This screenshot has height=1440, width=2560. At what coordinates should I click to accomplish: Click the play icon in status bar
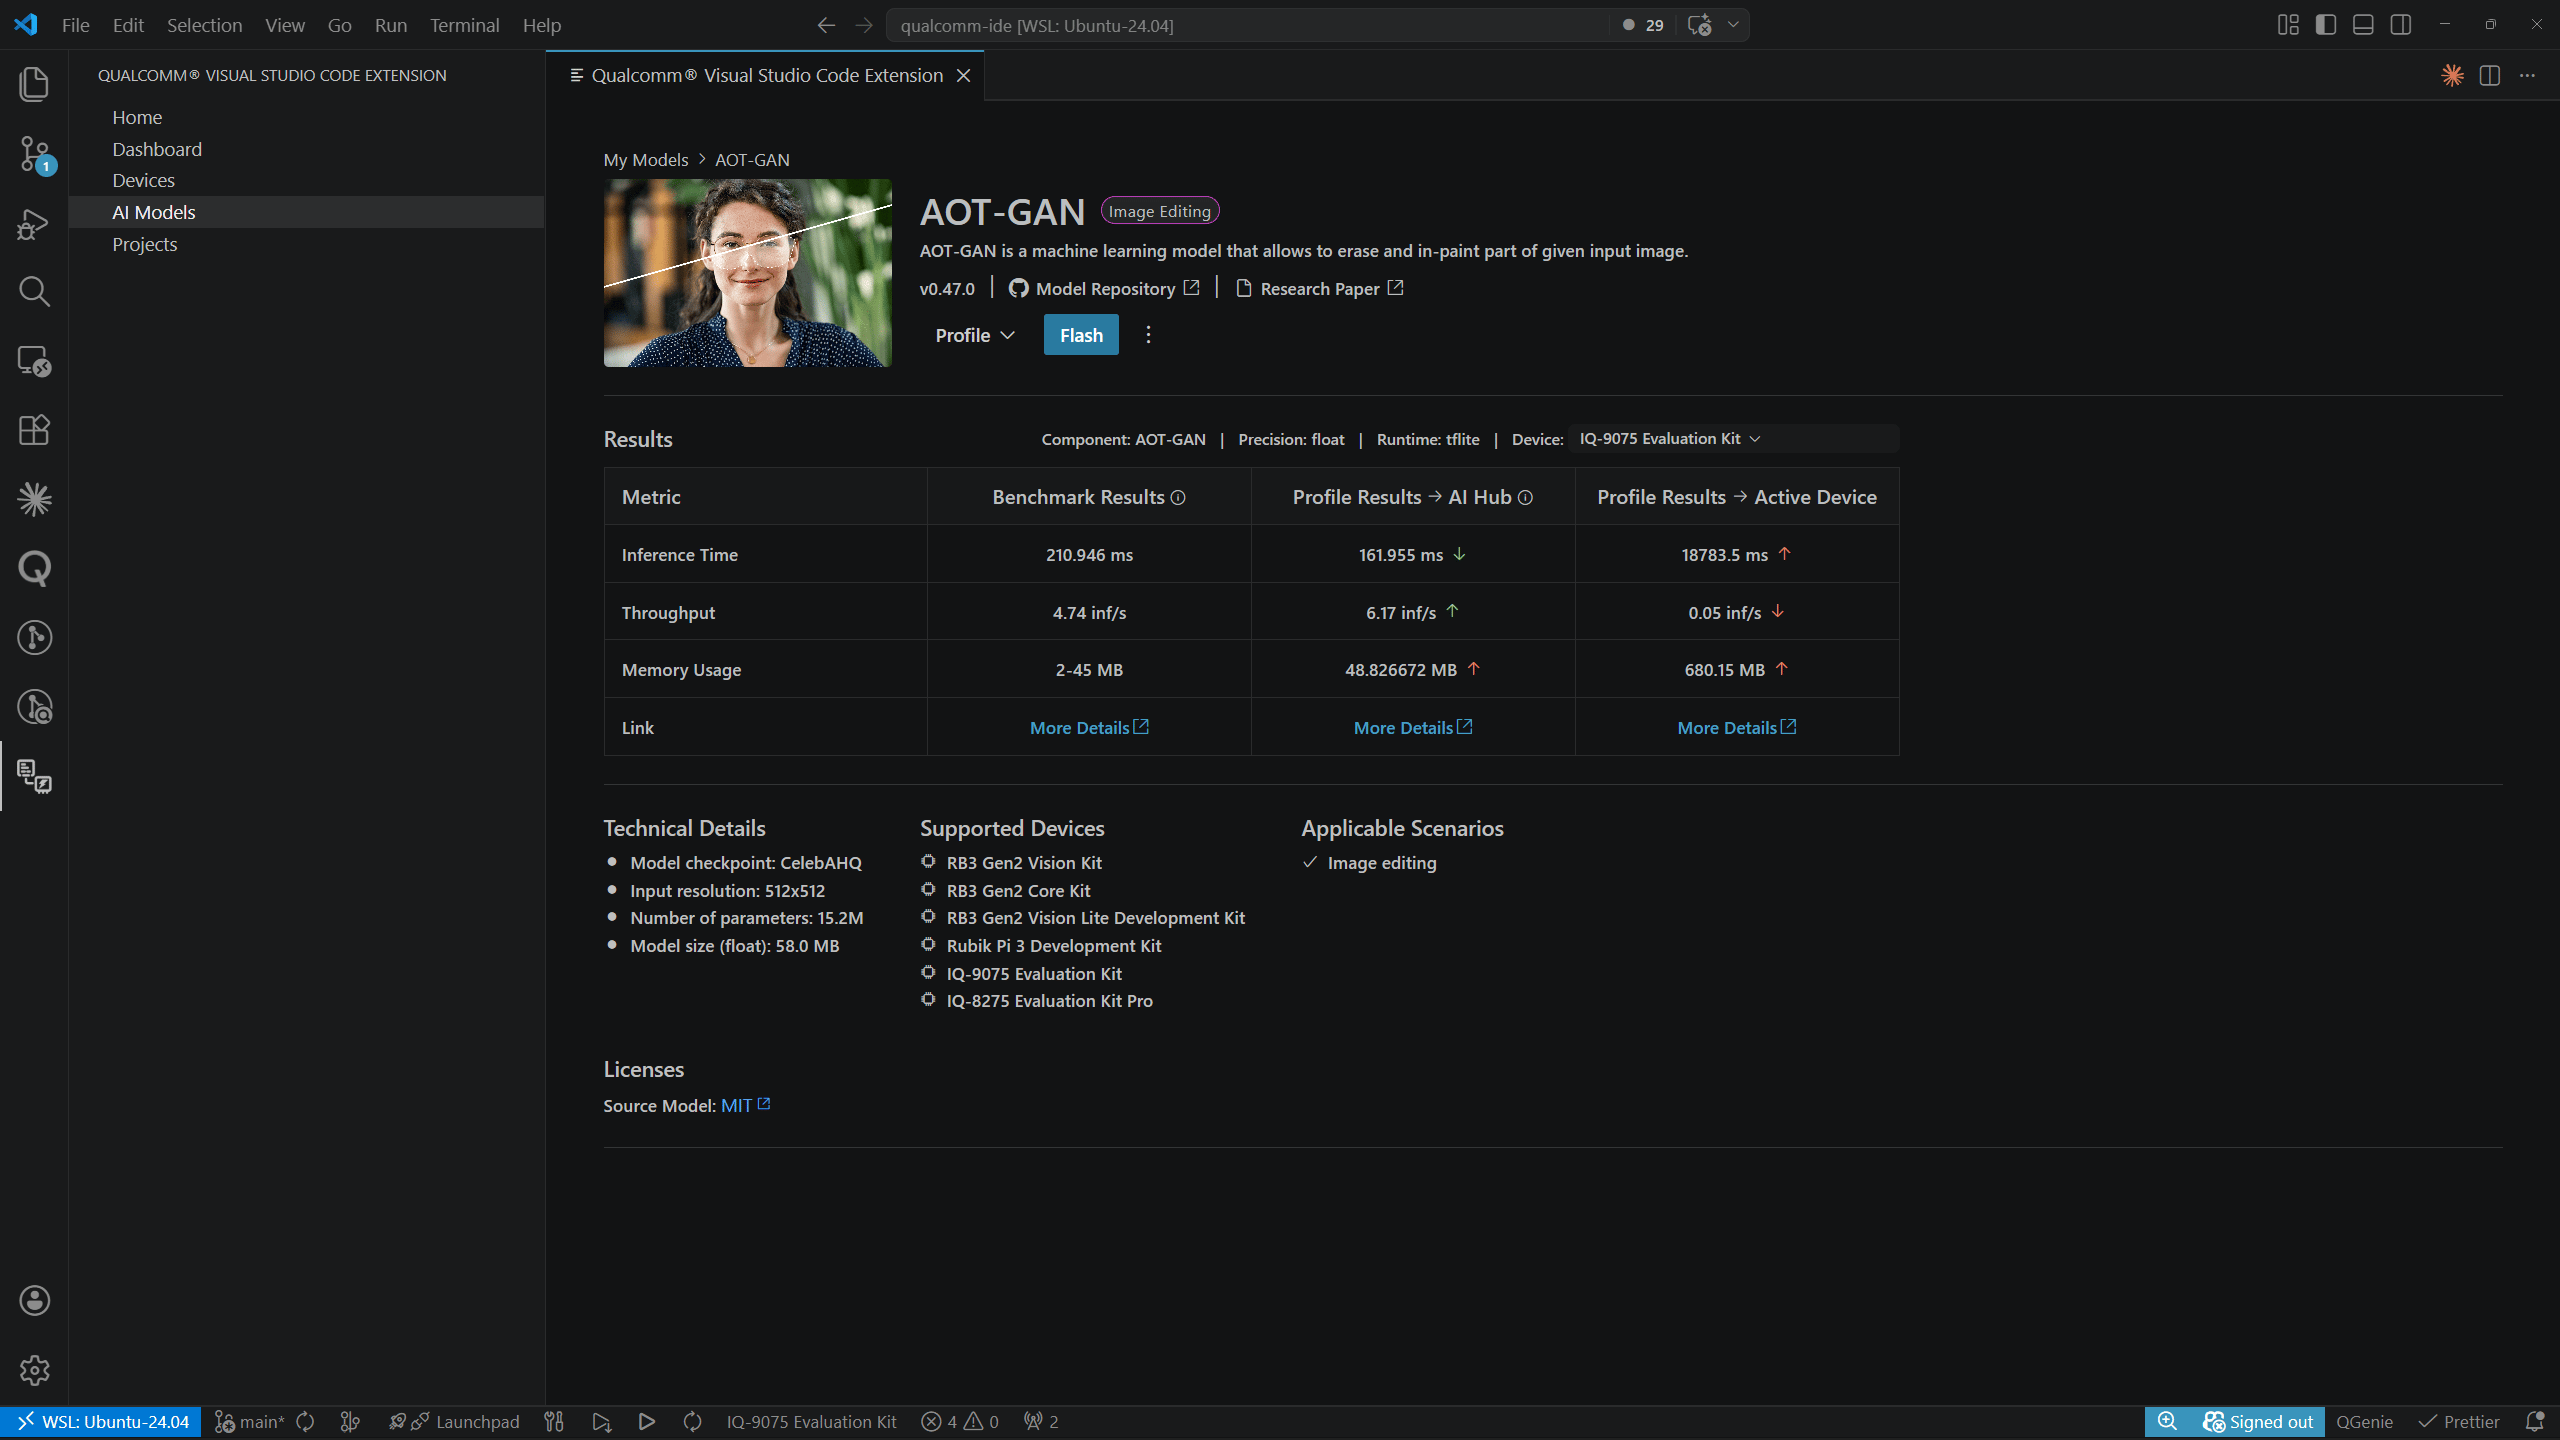tap(646, 1421)
